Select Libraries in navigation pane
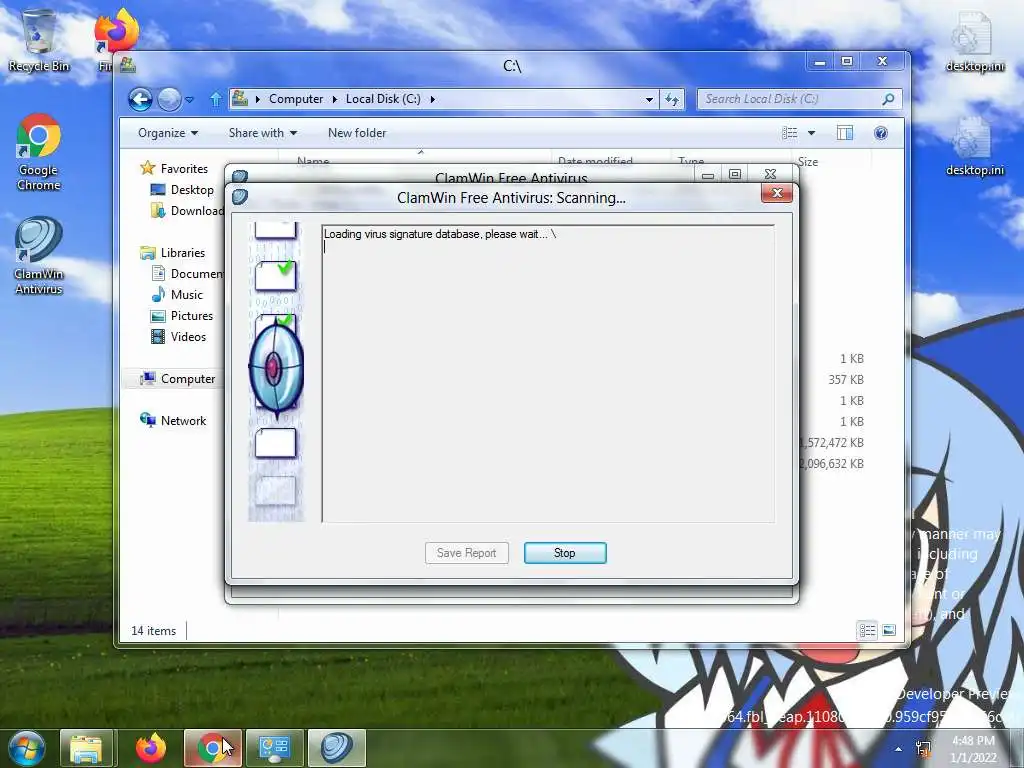This screenshot has height=768, width=1024. point(173,253)
